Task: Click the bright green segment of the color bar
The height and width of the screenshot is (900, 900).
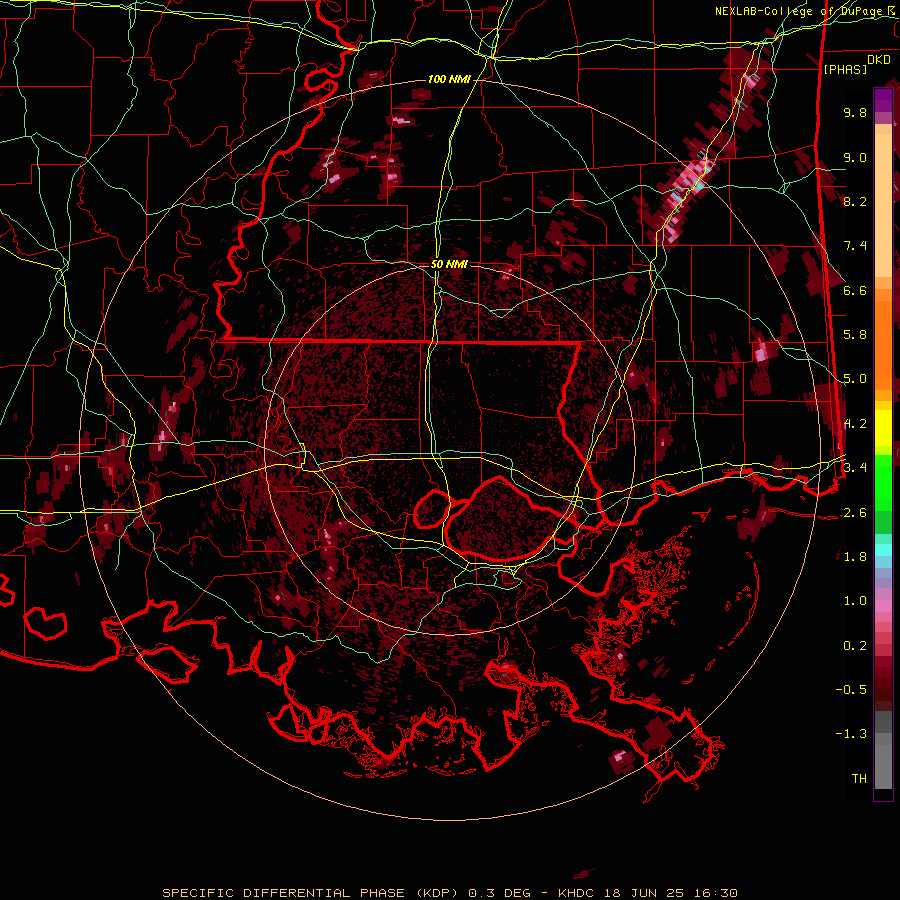Action: click(x=883, y=482)
